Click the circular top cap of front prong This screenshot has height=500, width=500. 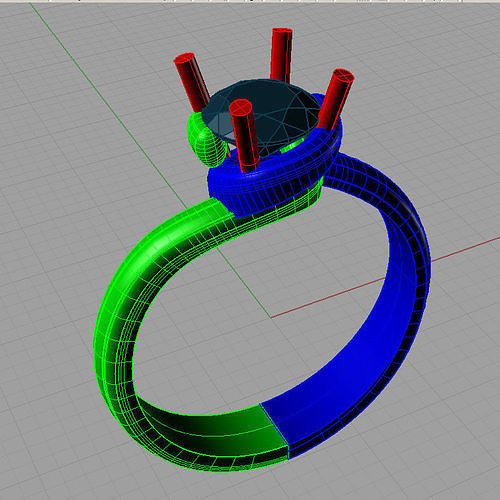[240, 107]
